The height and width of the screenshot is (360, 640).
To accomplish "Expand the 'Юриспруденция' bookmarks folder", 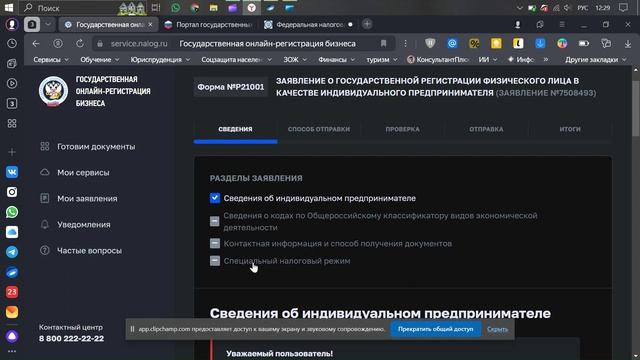I will click(160, 60).
